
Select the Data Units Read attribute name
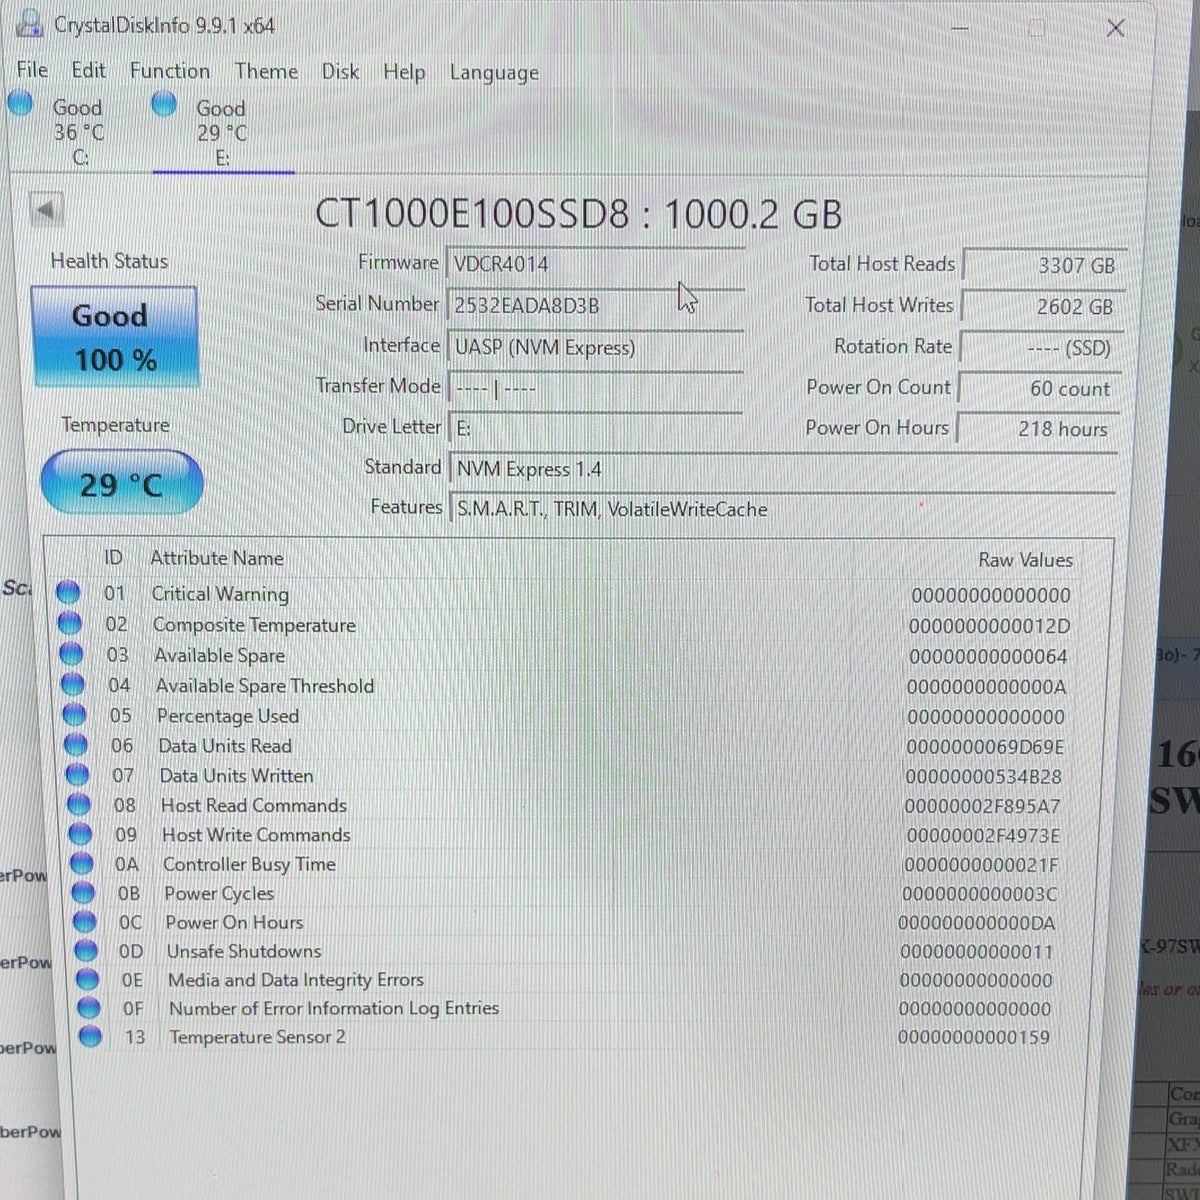tap(225, 746)
